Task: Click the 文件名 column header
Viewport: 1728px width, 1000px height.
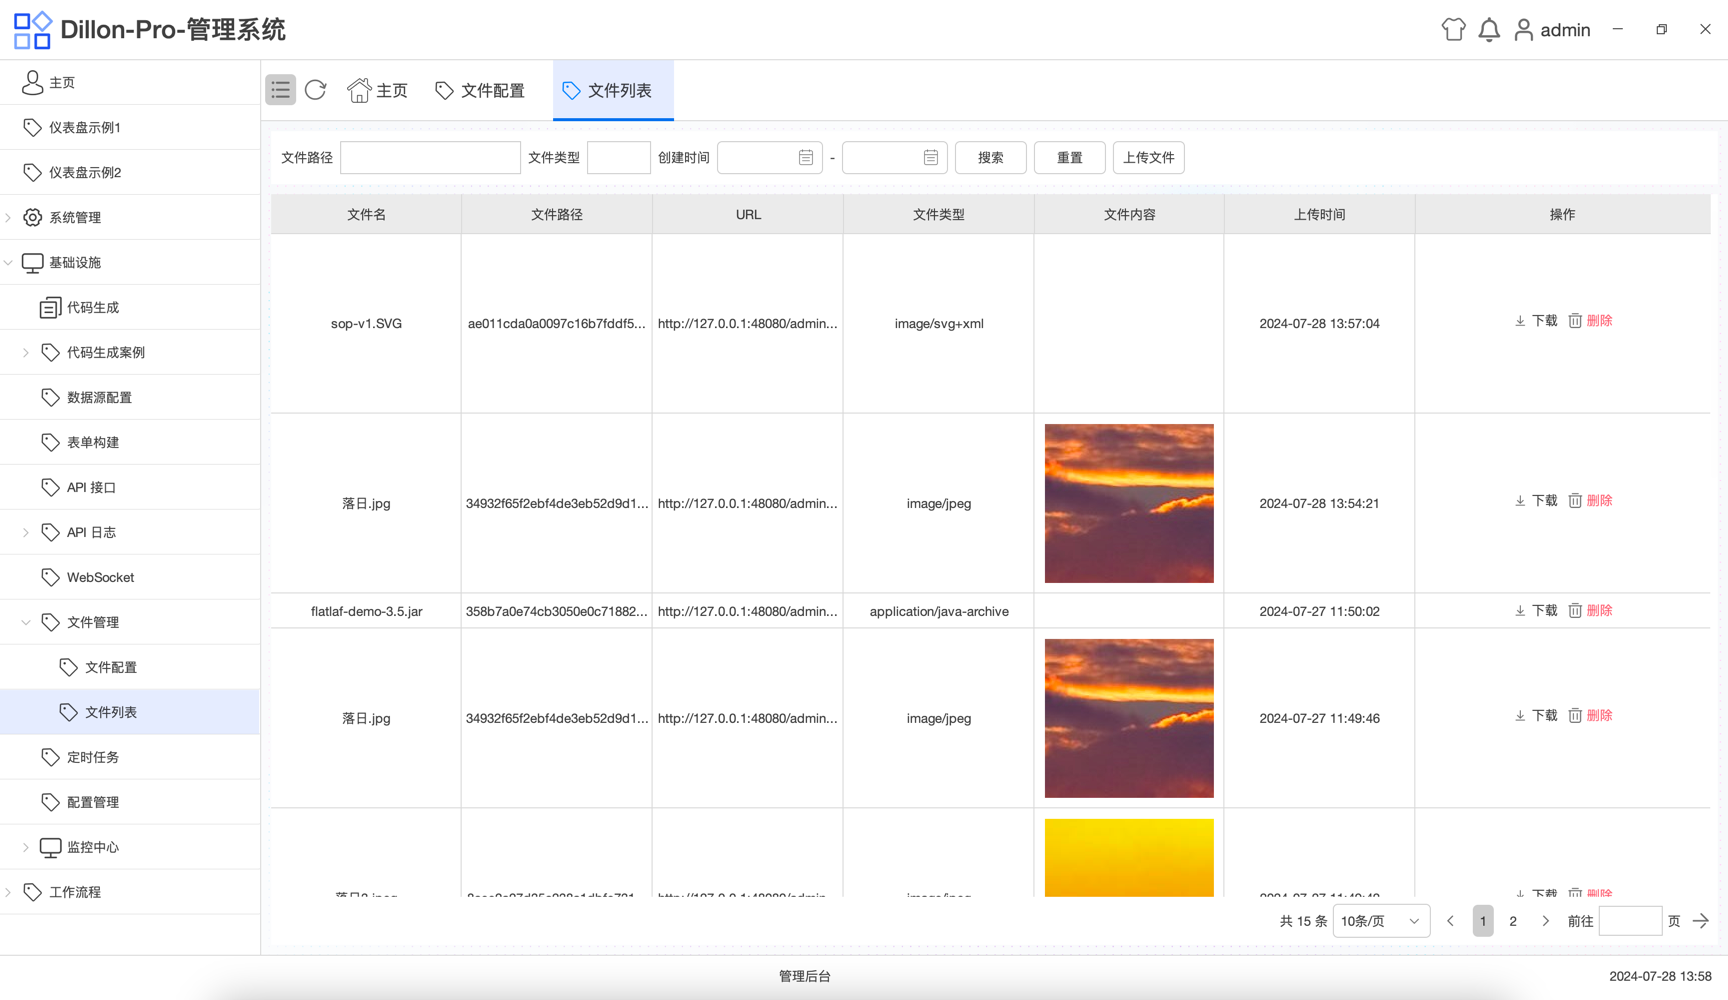Action: 366,214
